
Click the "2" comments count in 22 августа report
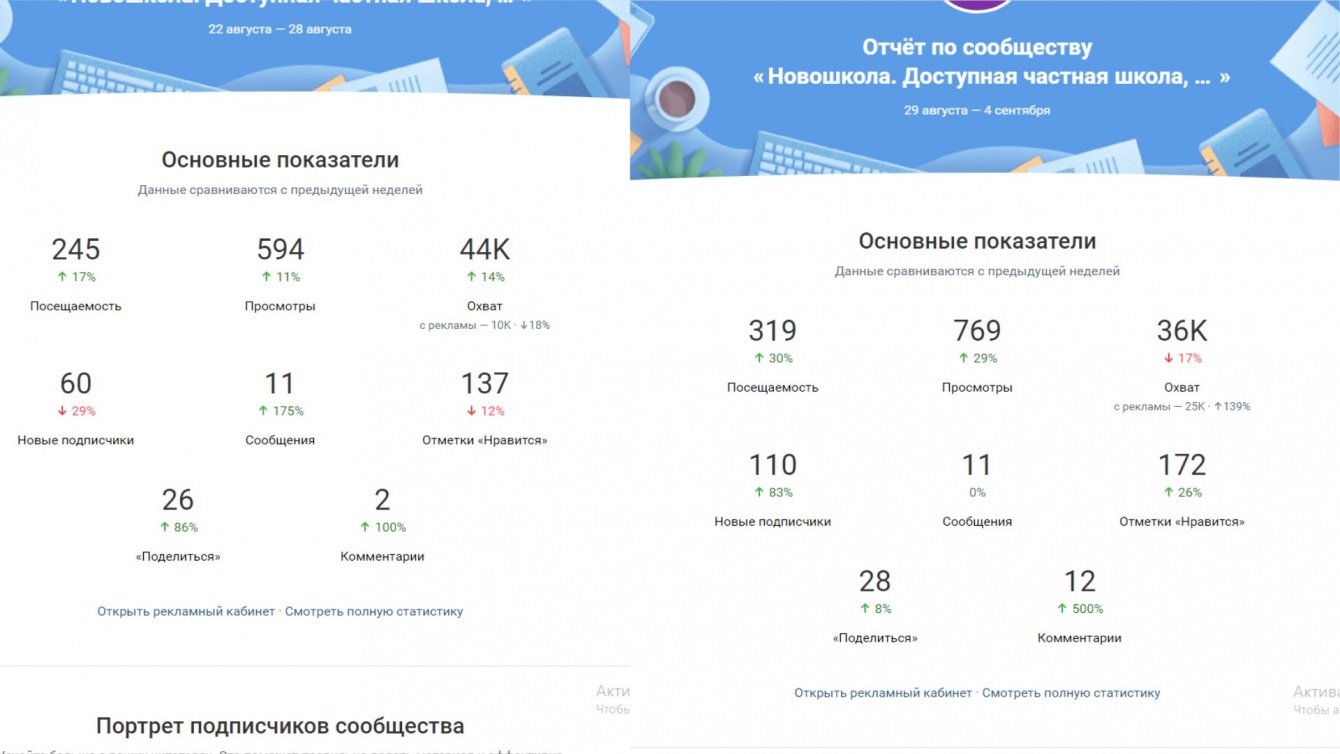[x=382, y=499]
